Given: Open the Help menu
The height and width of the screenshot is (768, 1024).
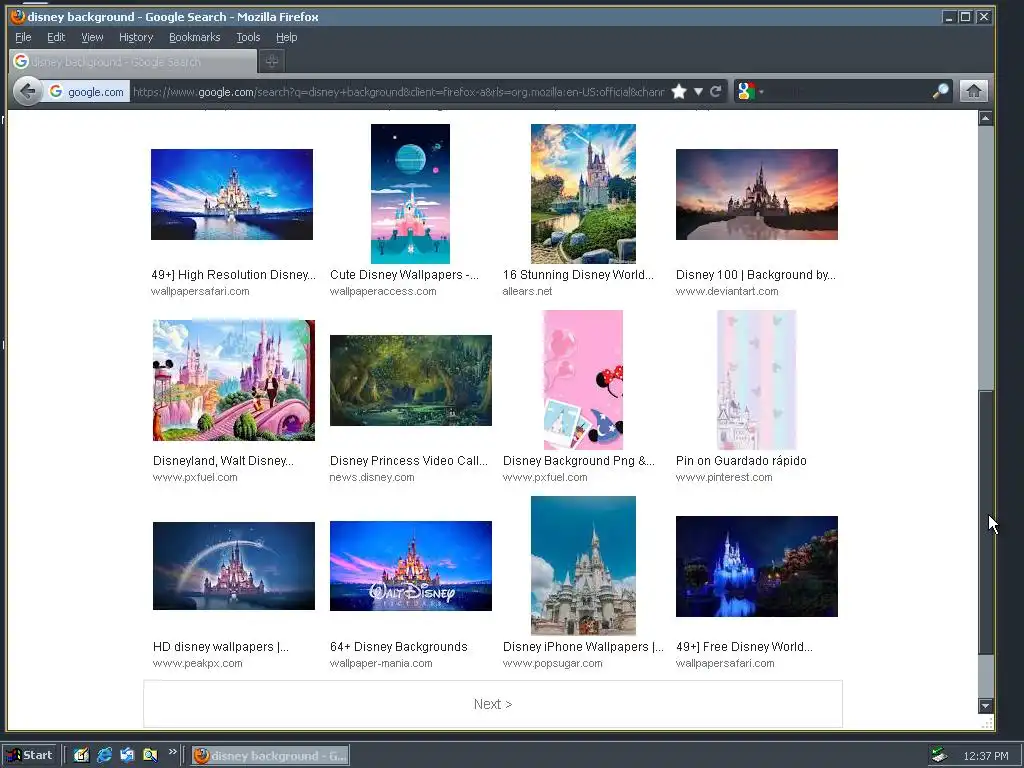Looking at the screenshot, I should 287,37.
